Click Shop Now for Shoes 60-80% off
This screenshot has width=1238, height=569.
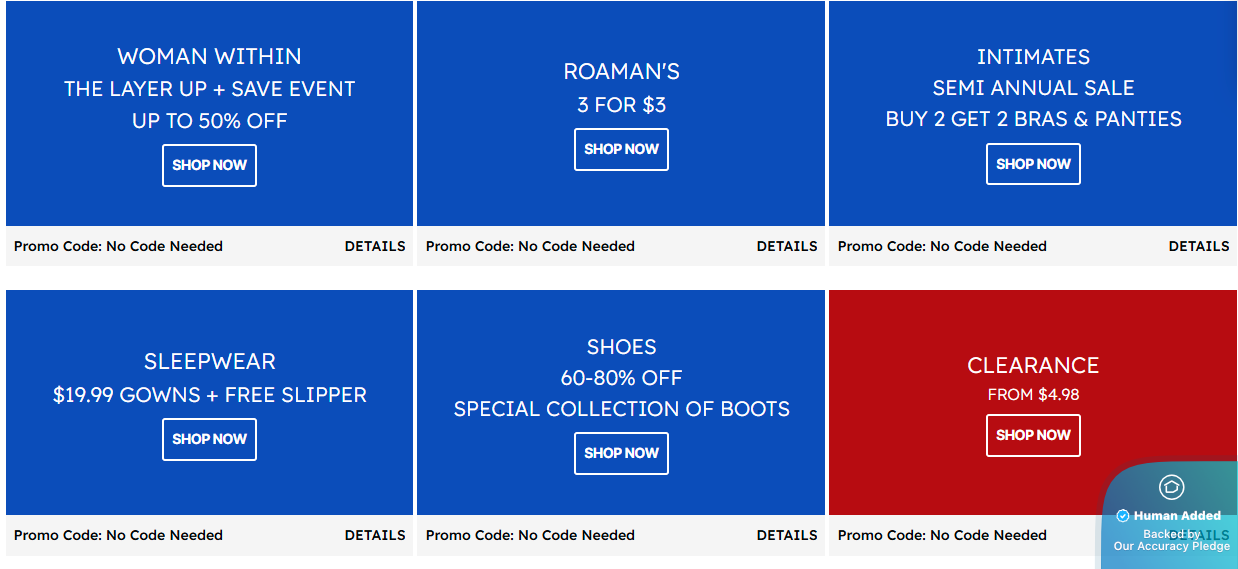[x=621, y=453]
